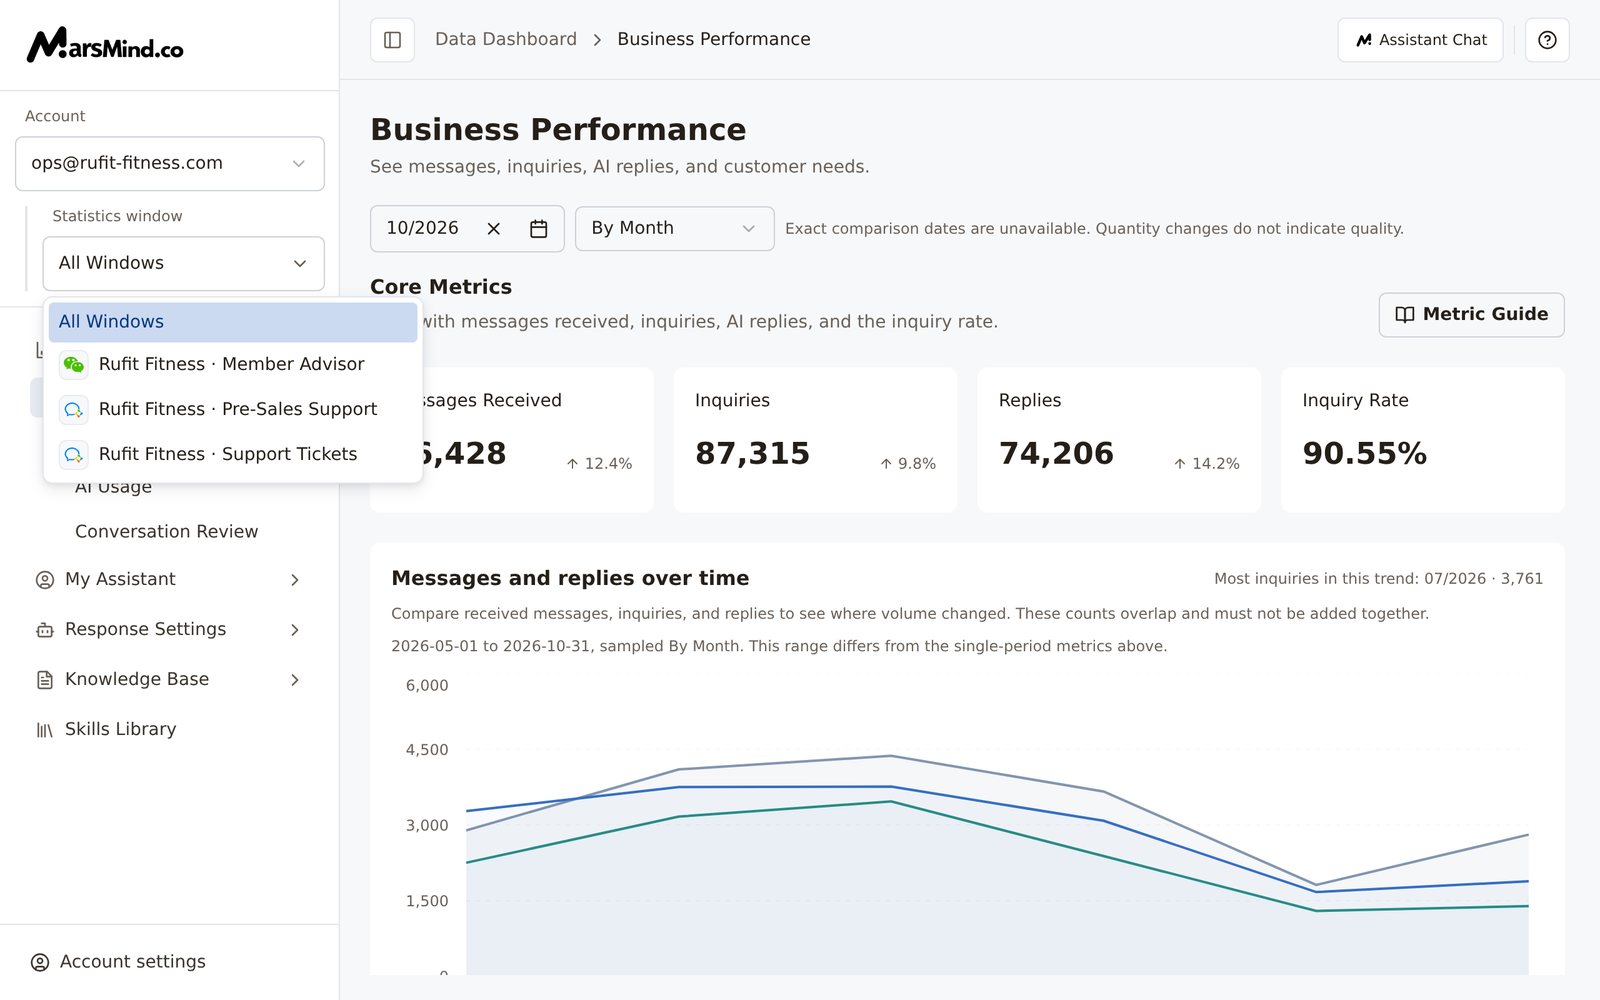Collapse the All Windows statistics dropdown
Screen dimensions: 1600x1000
click(183, 264)
